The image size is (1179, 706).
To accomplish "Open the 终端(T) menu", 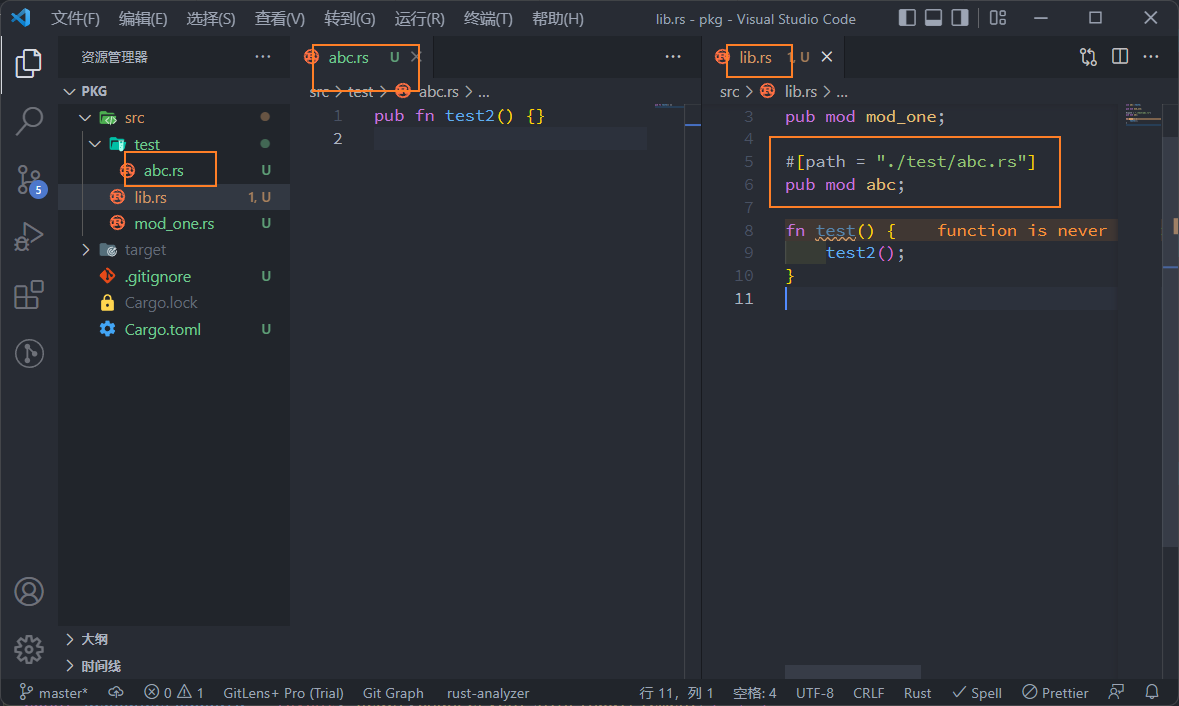I will [x=488, y=18].
